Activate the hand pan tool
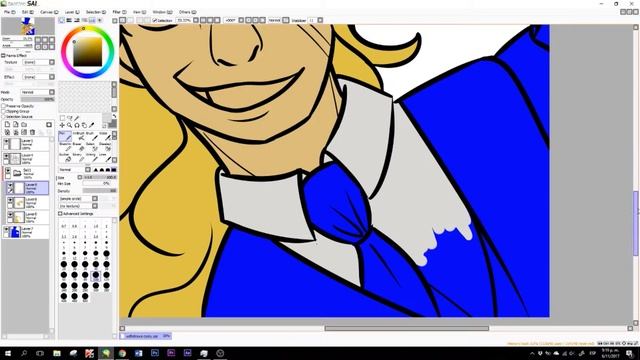This screenshot has height=360, width=640. 84,125
